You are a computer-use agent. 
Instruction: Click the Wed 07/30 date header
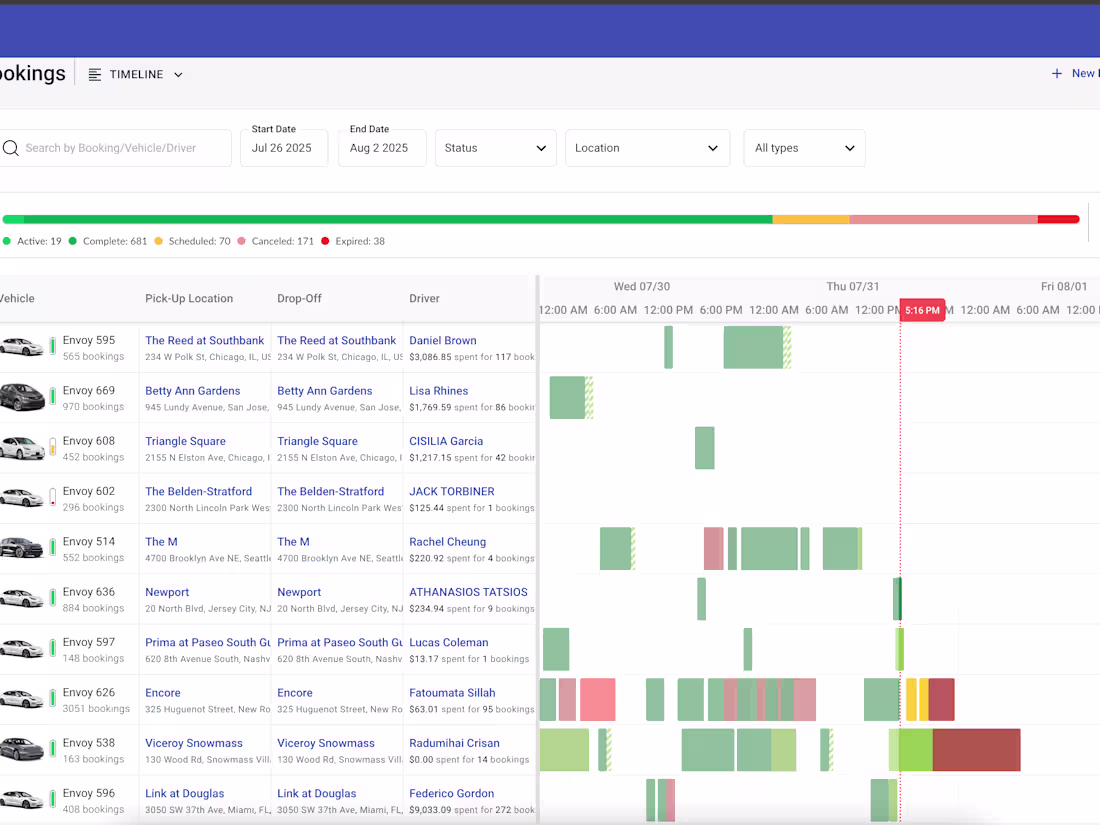[x=642, y=286]
